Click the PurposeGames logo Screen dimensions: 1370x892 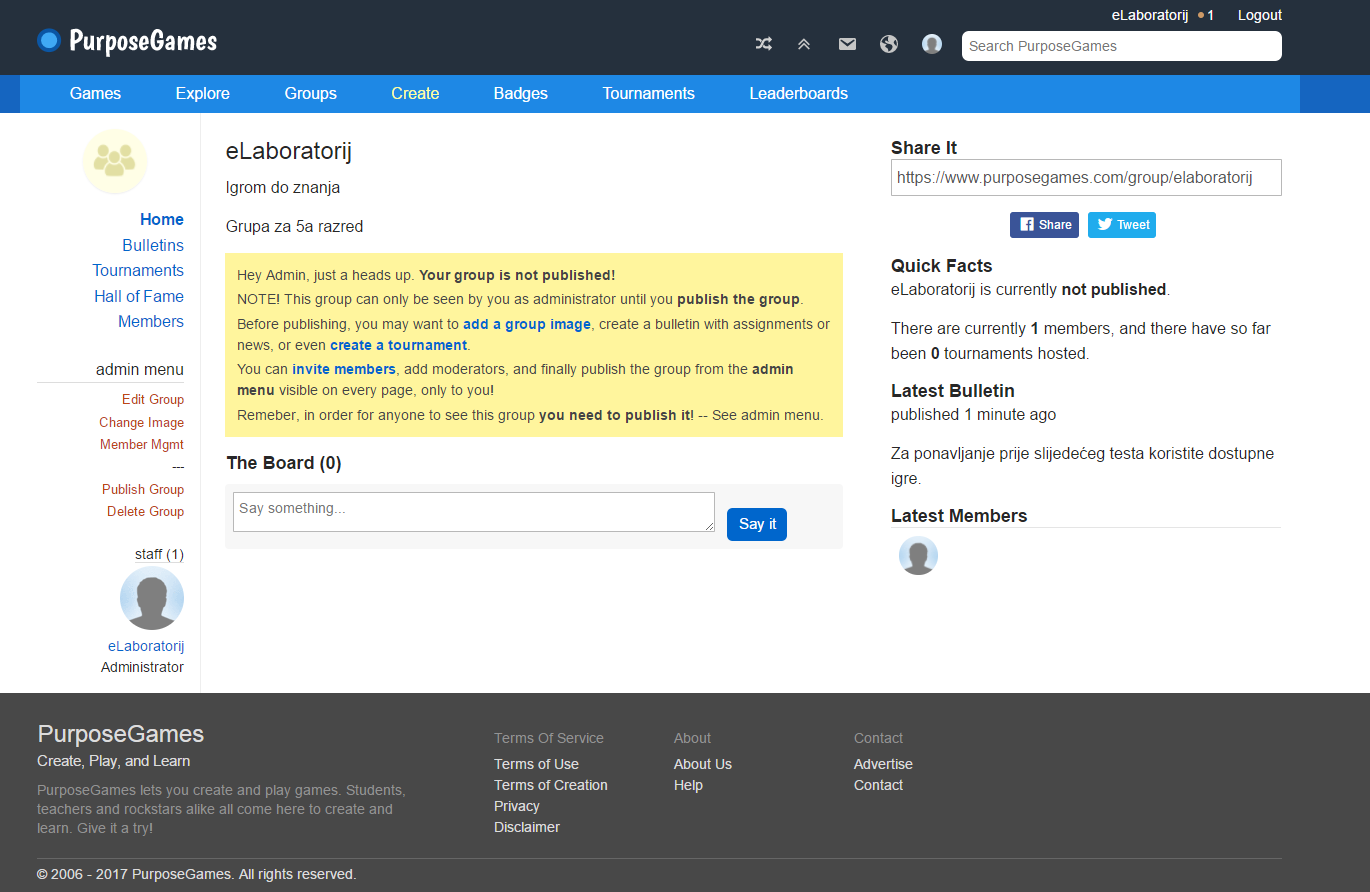[x=127, y=41]
